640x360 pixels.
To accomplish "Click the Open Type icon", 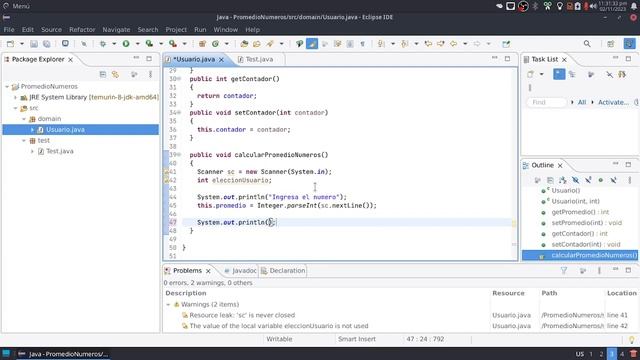I will (x=244, y=44).
